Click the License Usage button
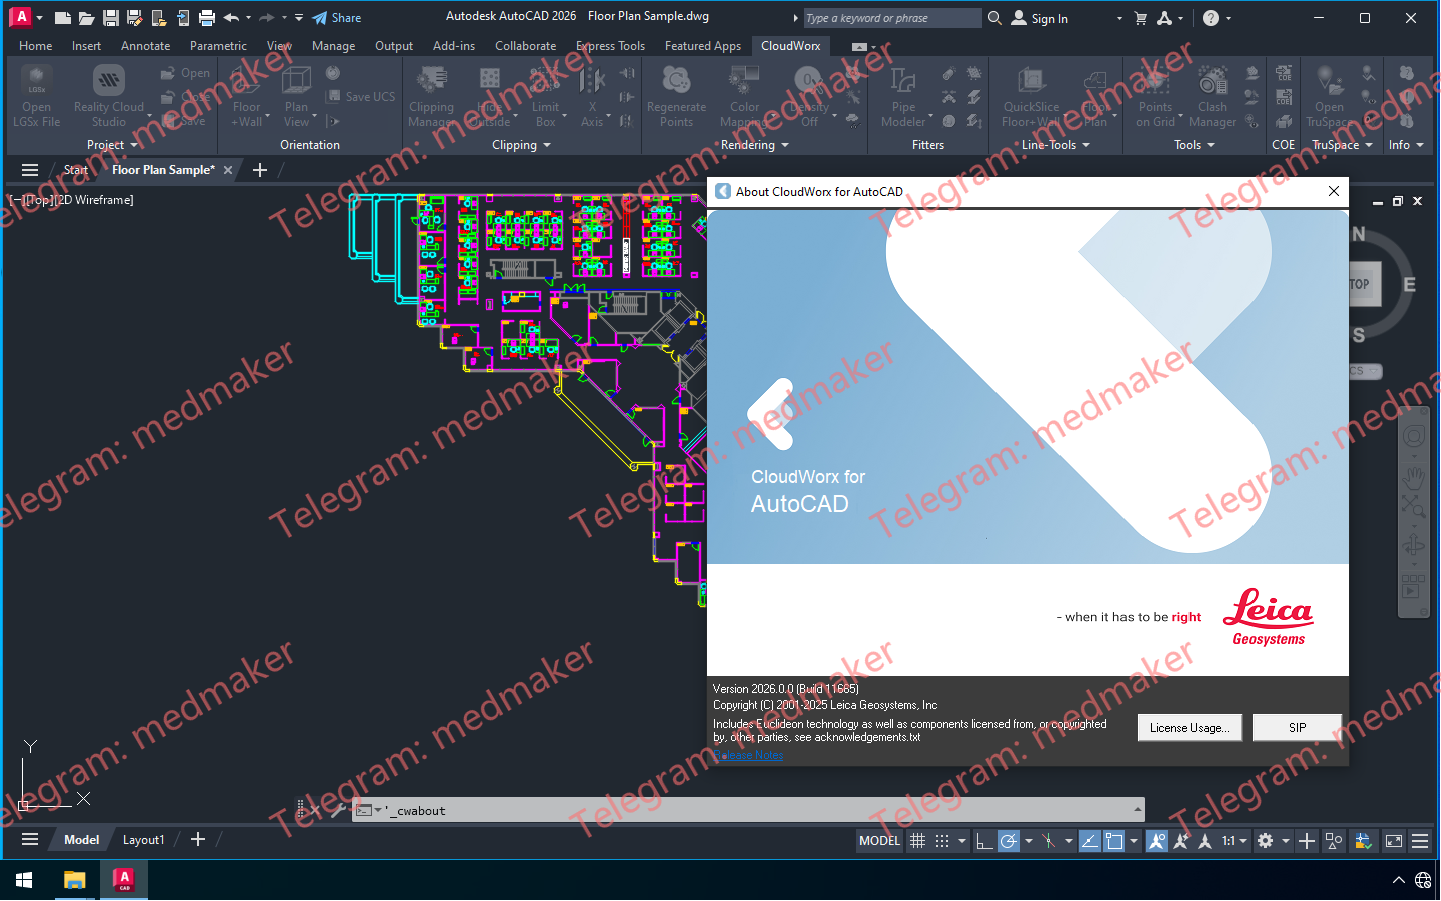Screen dimensions: 1441x901 pyautogui.click(x=1189, y=727)
